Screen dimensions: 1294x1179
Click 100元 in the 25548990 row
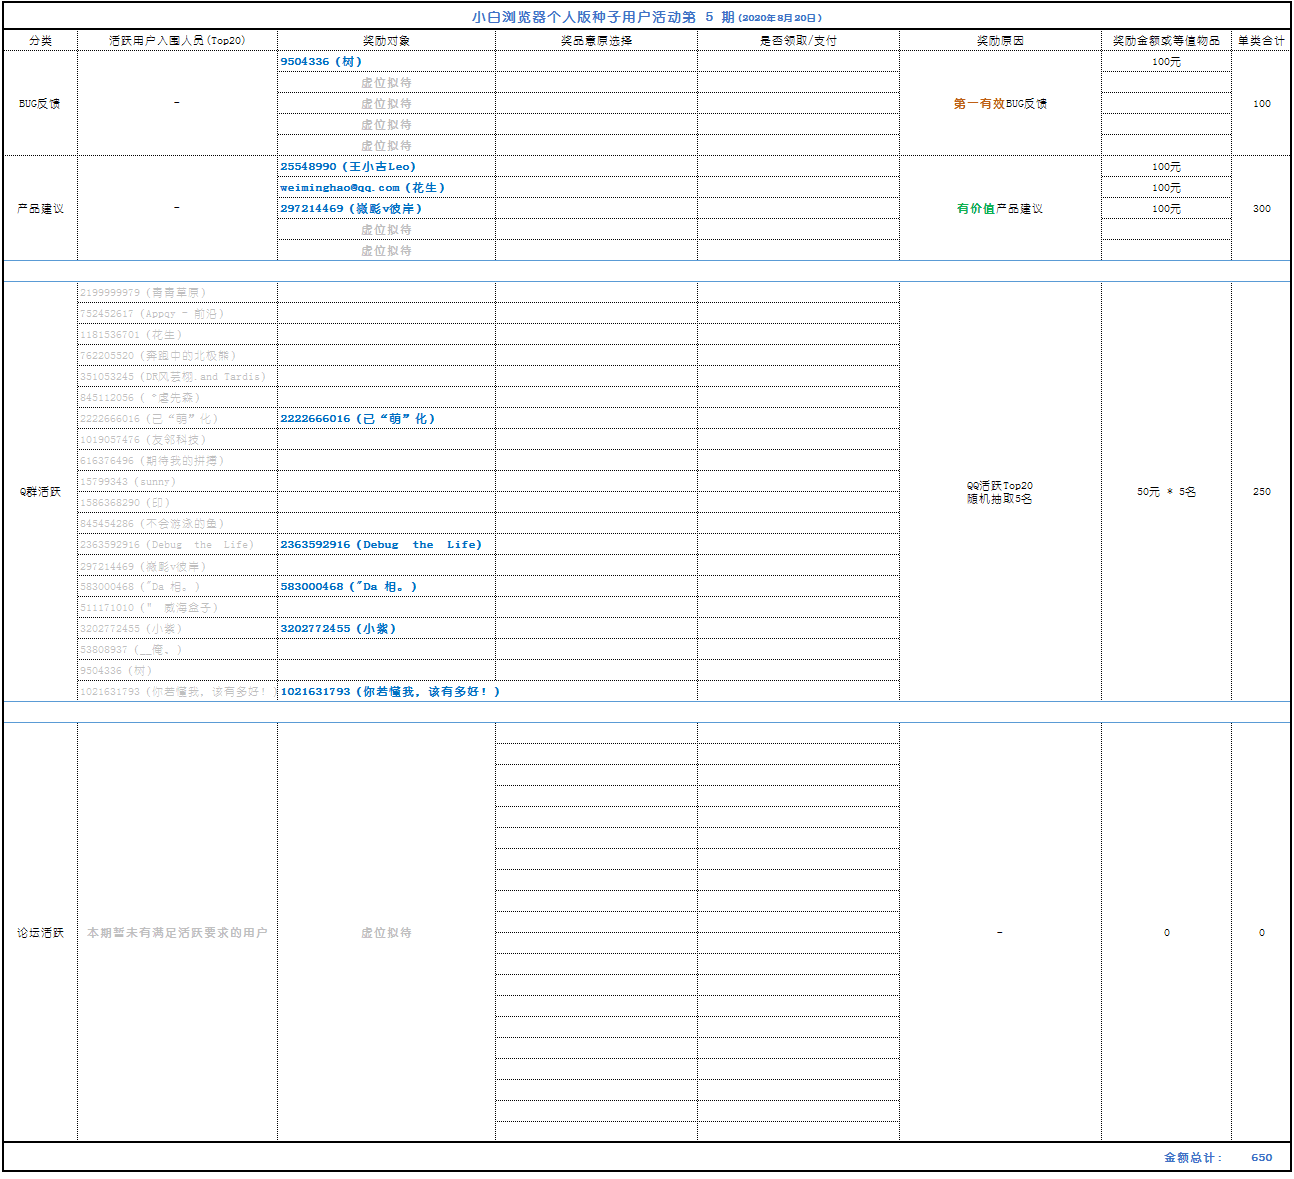[1166, 167]
